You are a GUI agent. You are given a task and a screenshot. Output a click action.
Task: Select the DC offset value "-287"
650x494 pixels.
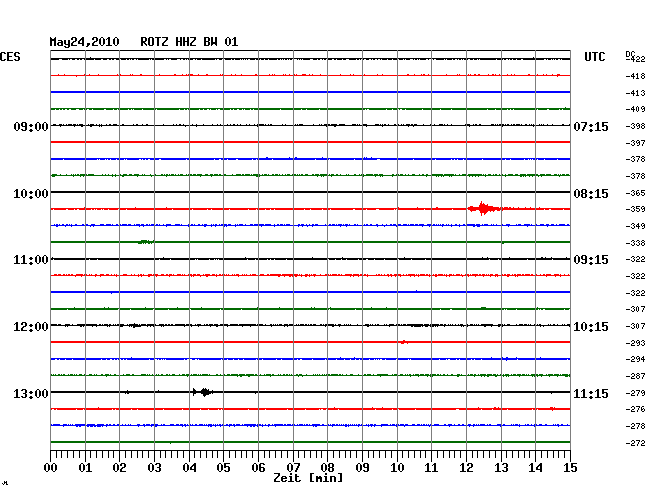(635, 376)
